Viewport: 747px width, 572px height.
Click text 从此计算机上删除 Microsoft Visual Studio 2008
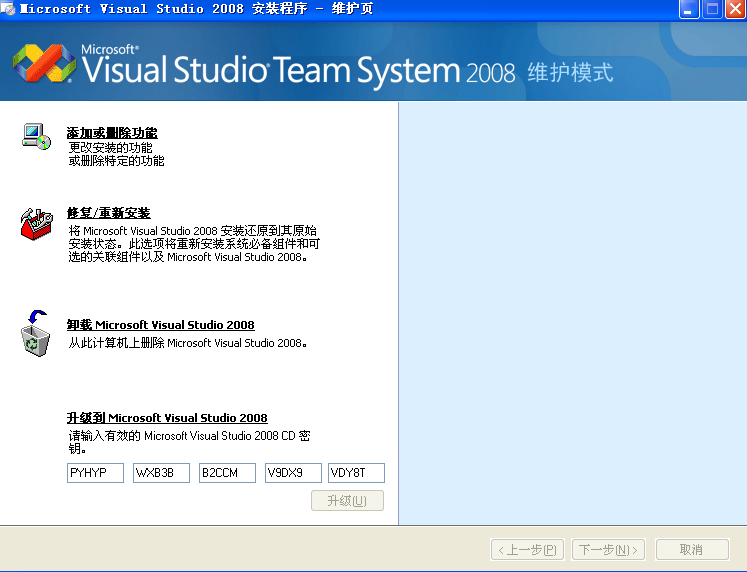[x=188, y=343]
